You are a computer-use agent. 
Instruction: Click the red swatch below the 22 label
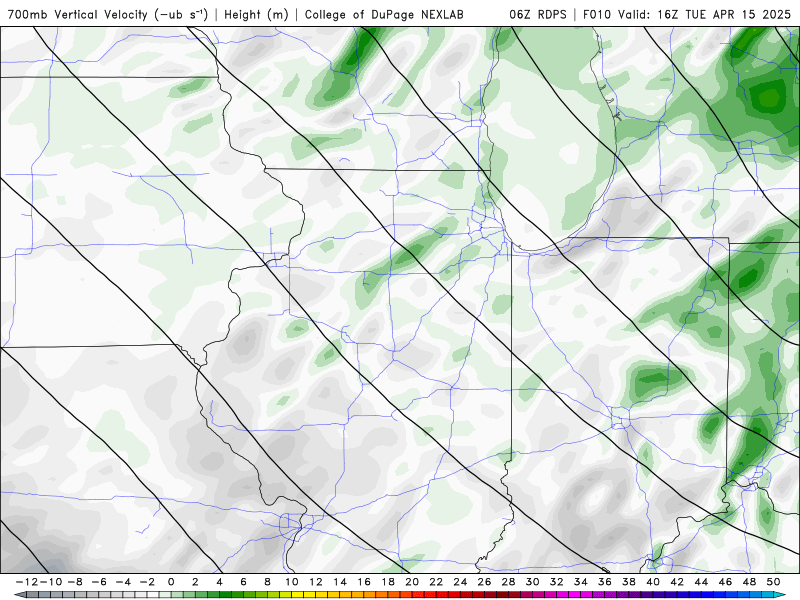click(442, 595)
